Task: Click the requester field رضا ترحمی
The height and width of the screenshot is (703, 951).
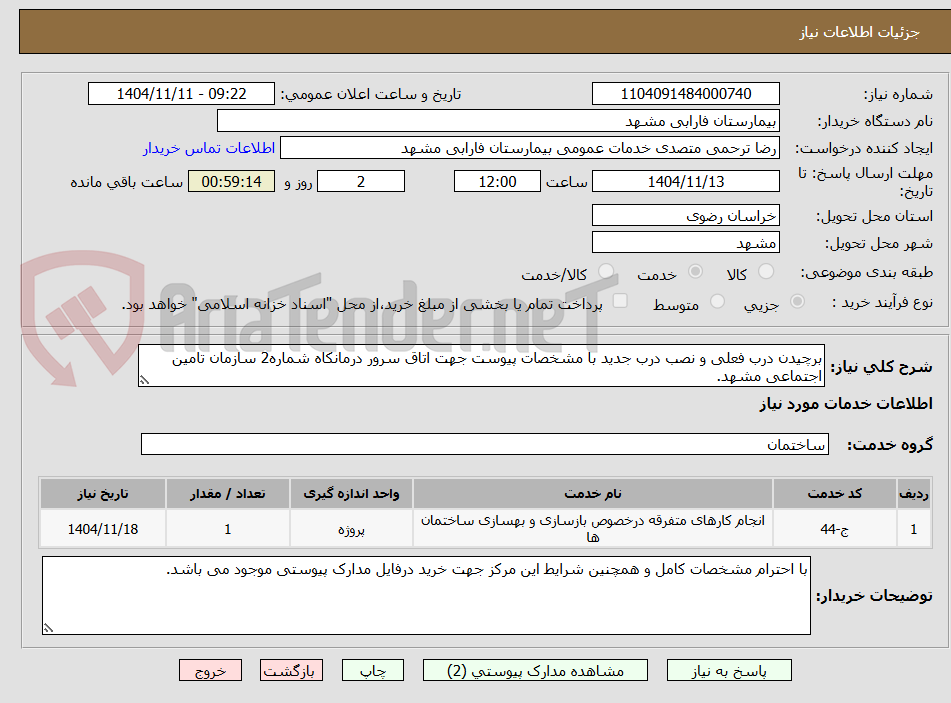Action: (x=529, y=148)
